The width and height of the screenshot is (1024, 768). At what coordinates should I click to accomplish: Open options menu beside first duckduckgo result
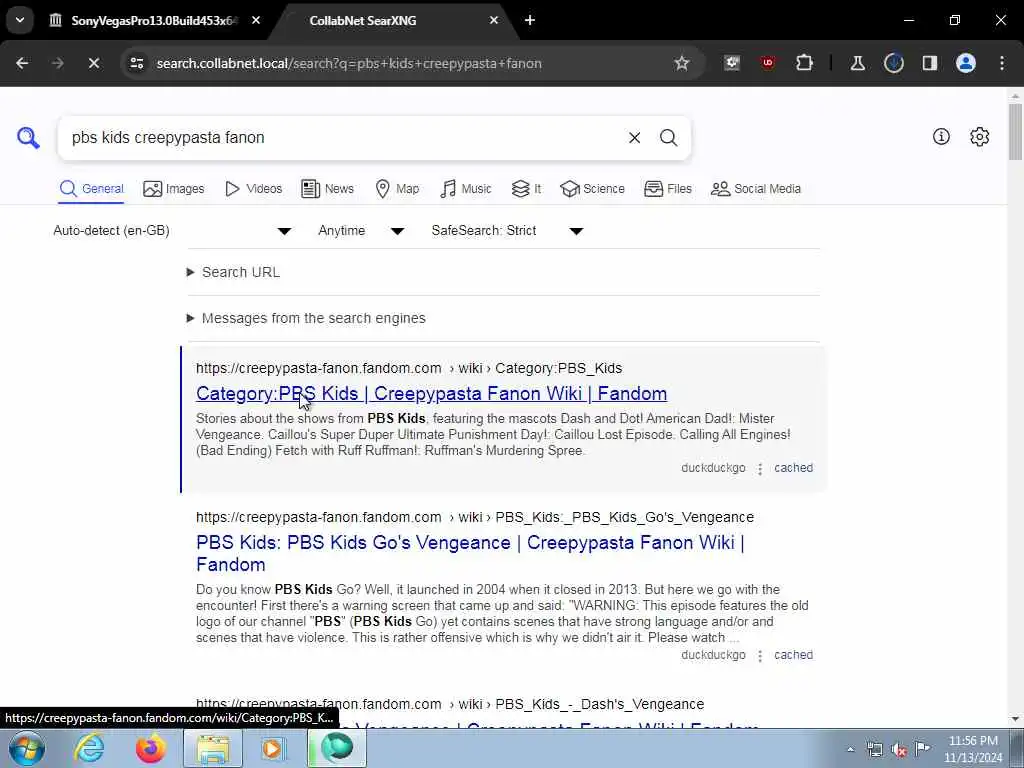[x=760, y=469]
